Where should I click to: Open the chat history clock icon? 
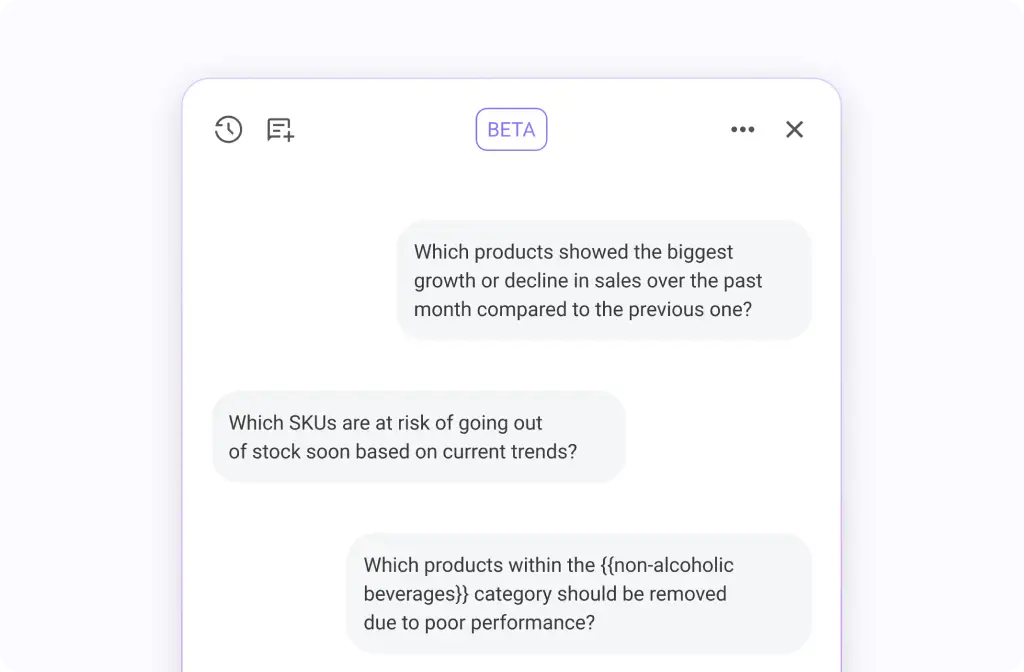(228, 129)
